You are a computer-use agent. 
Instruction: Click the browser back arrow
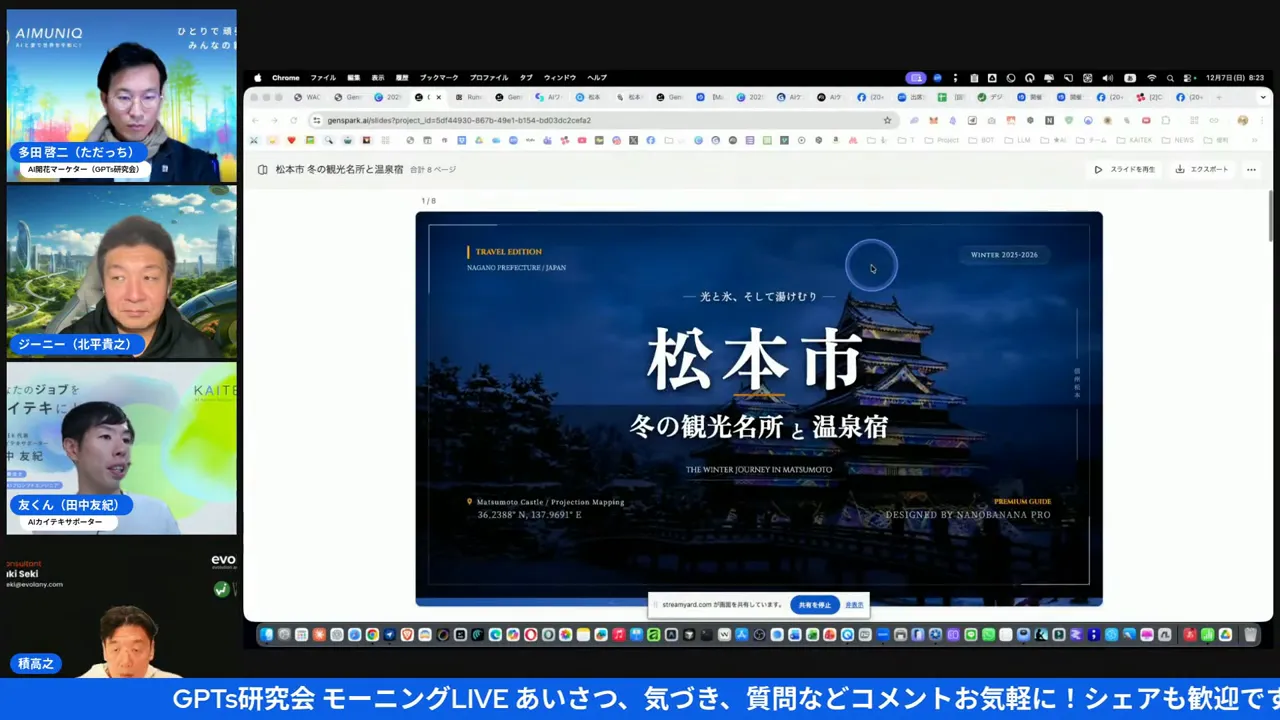256,120
